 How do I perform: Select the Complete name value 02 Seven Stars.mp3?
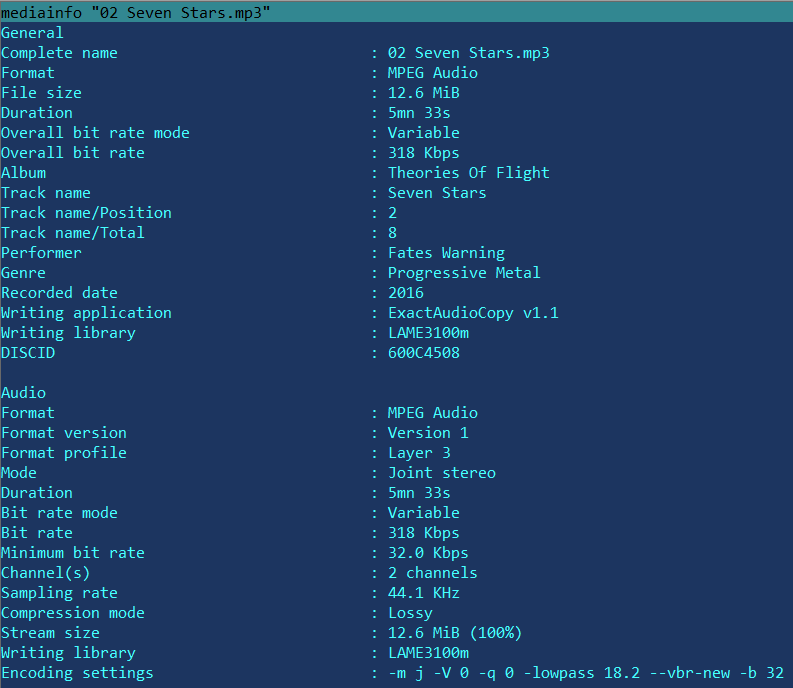click(468, 53)
